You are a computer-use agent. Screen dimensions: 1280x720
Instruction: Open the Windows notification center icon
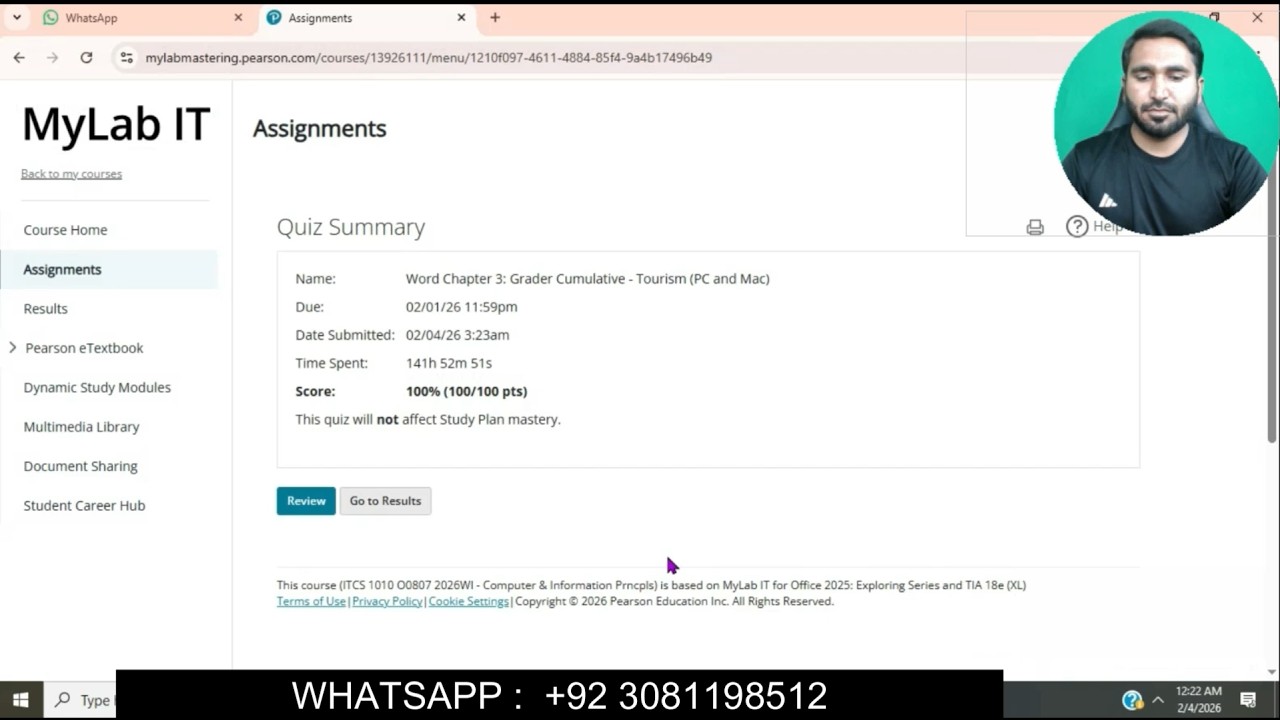[x=1248, y=700]
